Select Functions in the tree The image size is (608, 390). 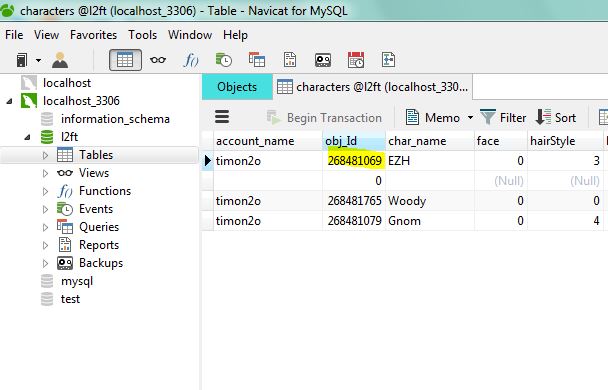105,191
